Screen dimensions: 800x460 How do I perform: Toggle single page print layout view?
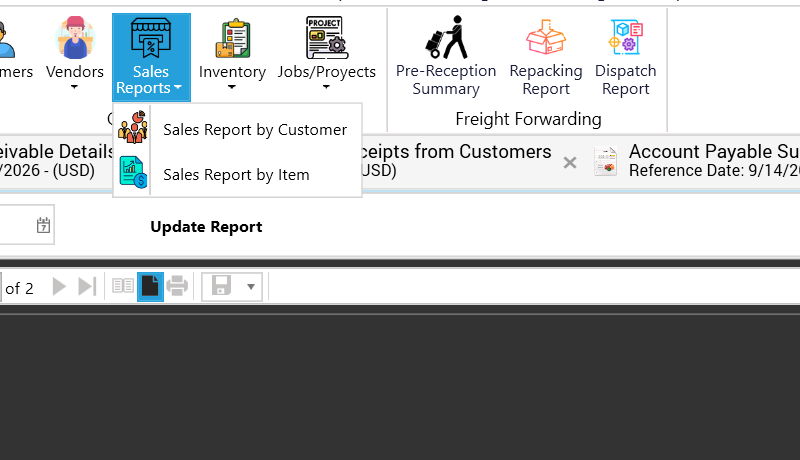[x=150, y=287]
